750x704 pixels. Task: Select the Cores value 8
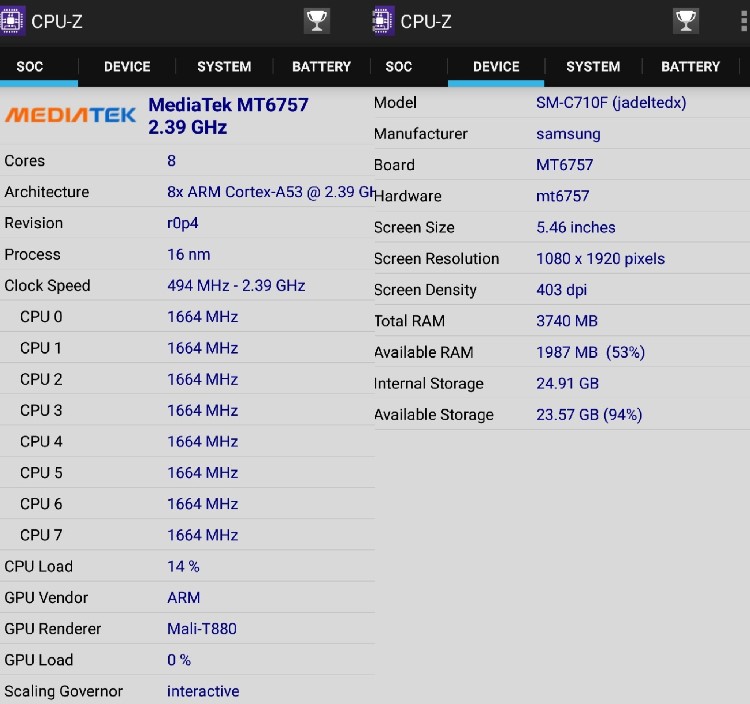(171, 161)
